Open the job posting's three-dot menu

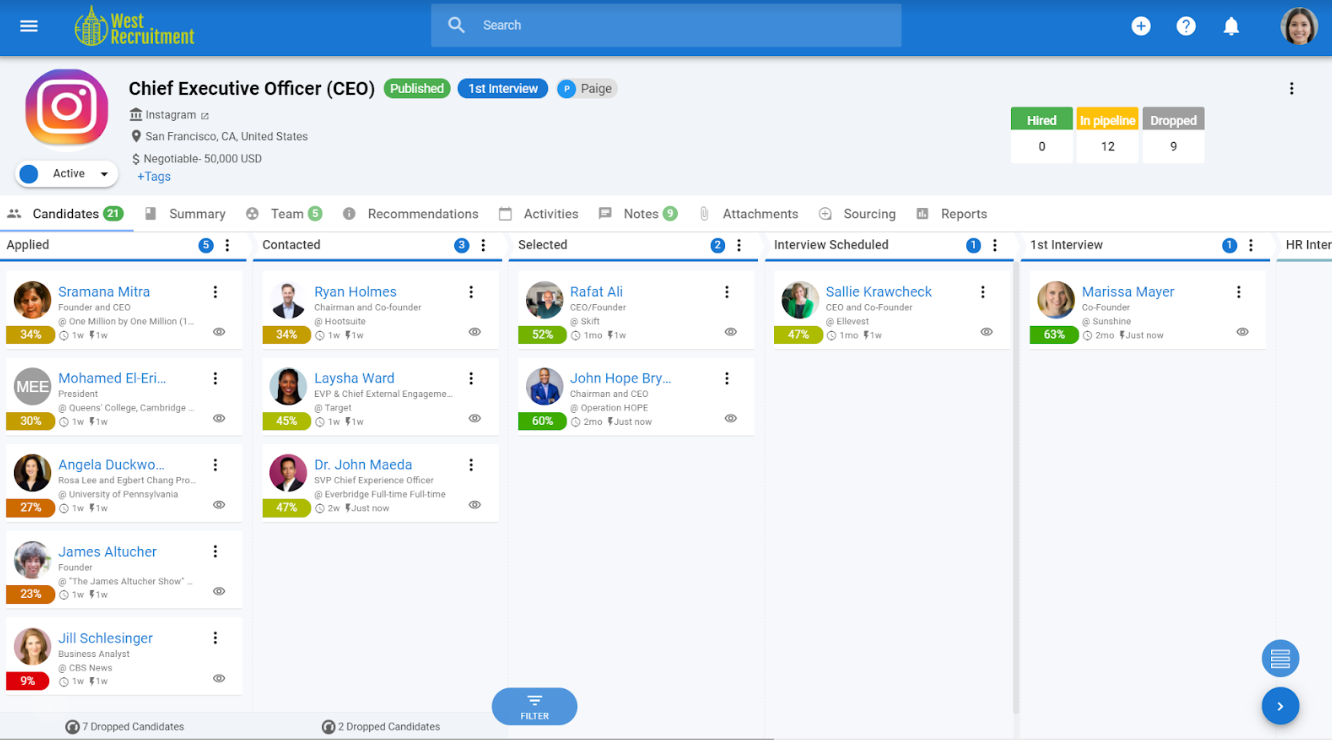click(x=1292, y=88)
